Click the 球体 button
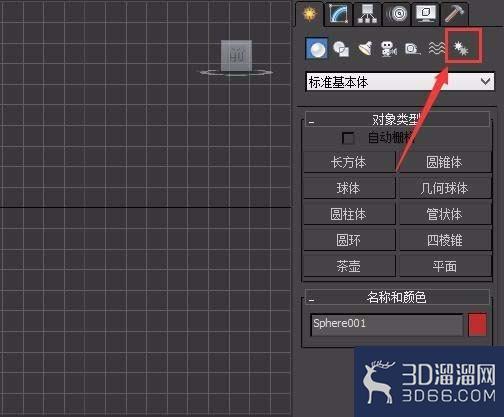Viewport: 504px width, 417px height. coord(349,188)
